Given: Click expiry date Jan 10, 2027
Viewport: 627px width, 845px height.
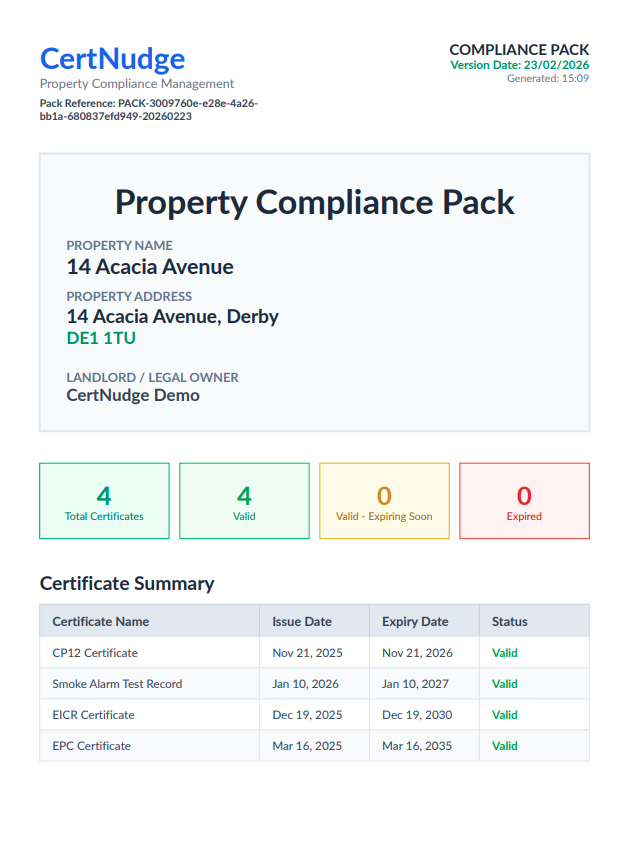Looking at the screenshot, I should [415, 684].
